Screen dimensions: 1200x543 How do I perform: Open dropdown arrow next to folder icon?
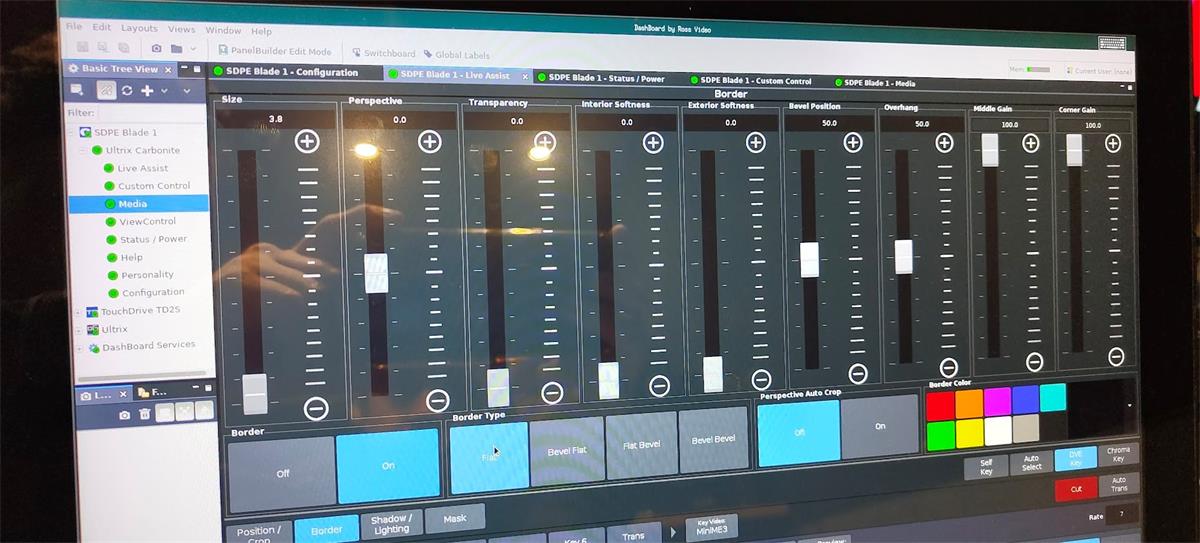192,48
